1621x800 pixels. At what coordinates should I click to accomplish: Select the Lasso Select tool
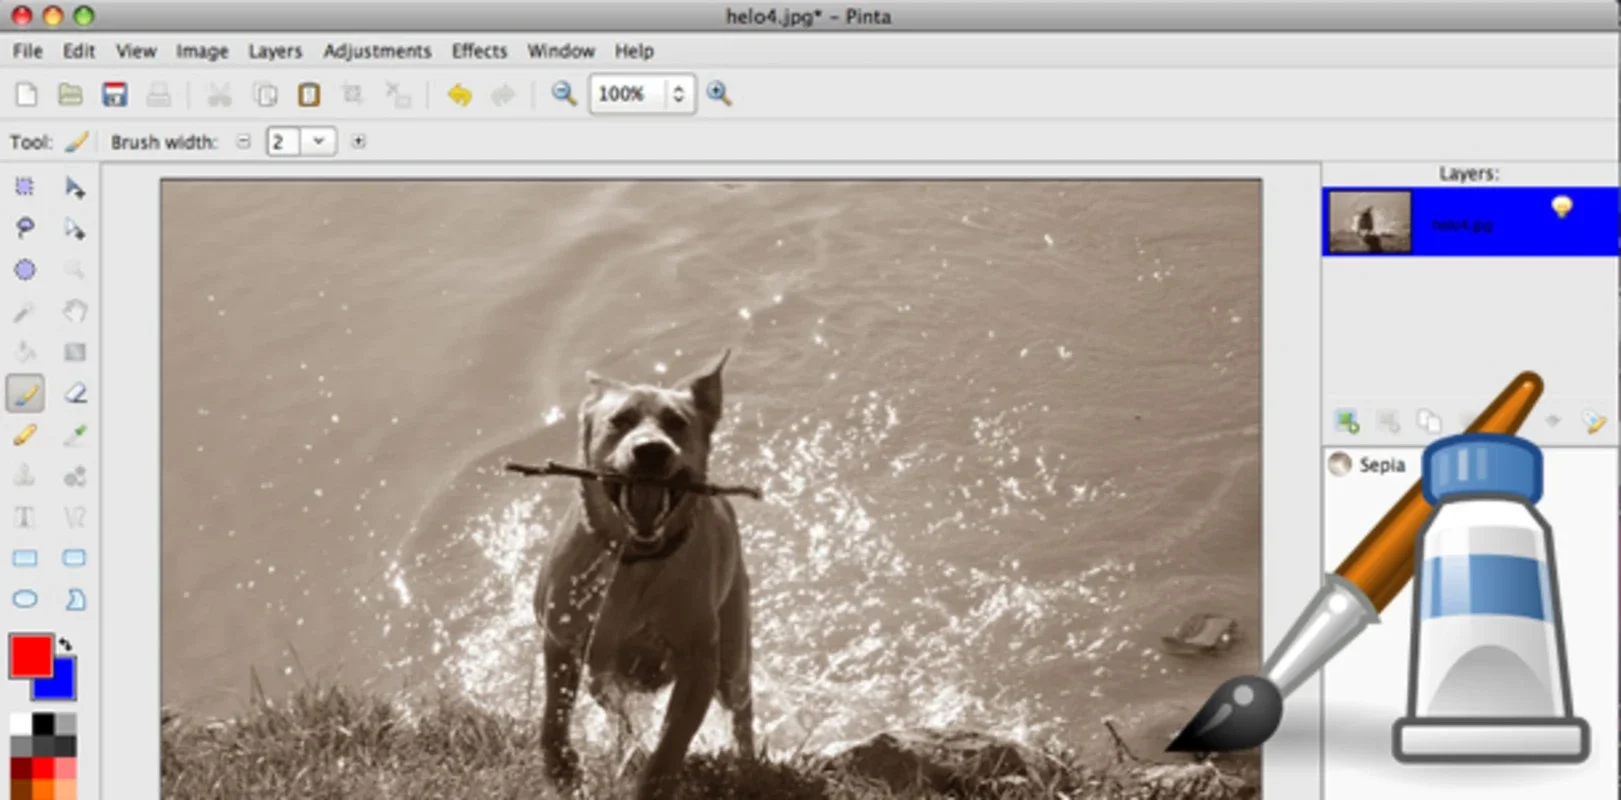pyautogui.click(x=25, y=229)
